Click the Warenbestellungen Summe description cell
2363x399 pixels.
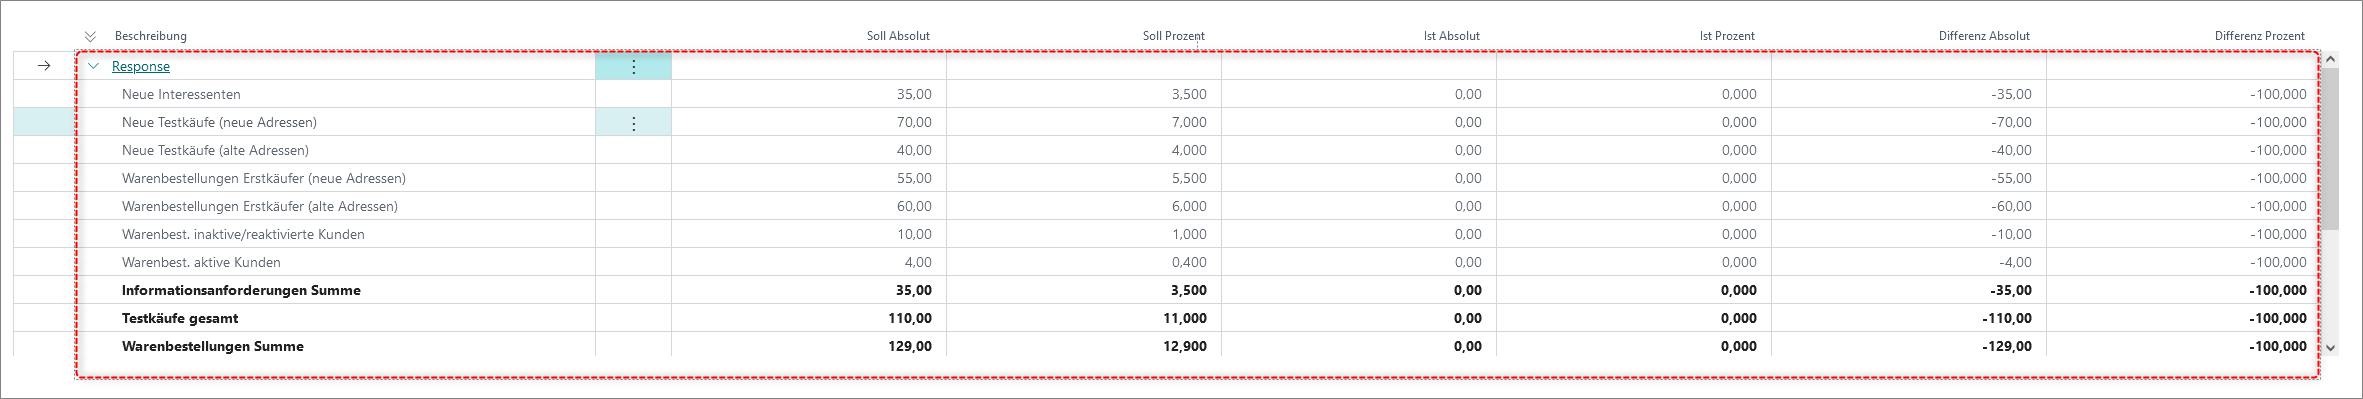pyautogui.click(x=337, y=346)
